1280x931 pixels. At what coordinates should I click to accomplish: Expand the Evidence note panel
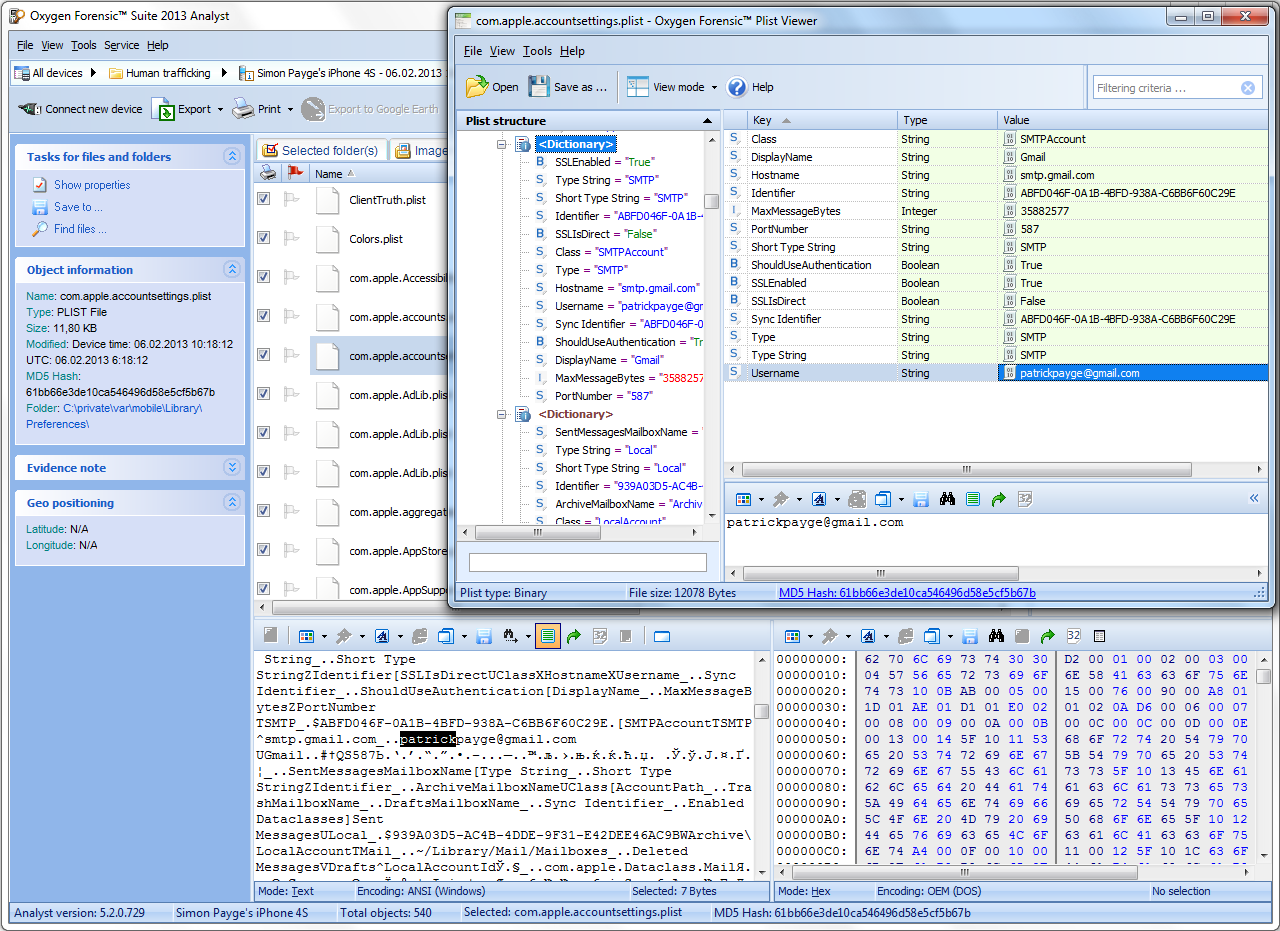tap(232, 467)
